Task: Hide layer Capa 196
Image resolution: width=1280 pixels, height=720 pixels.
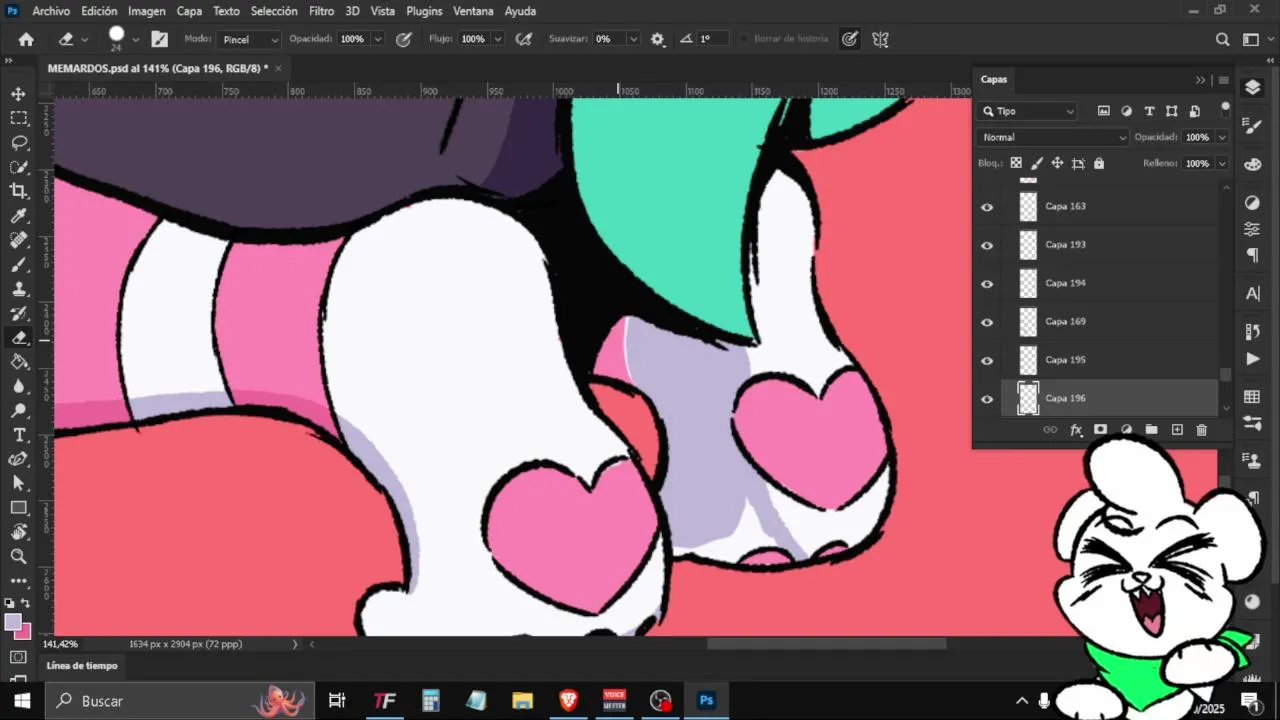Action: tap(987, 399)
